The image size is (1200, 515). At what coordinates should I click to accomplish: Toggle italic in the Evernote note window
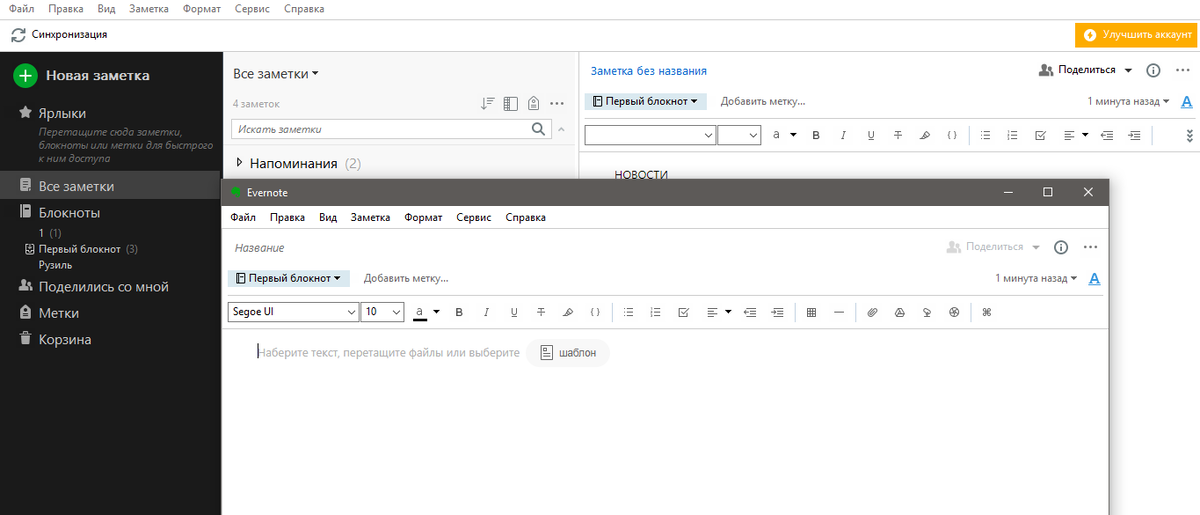487,312
